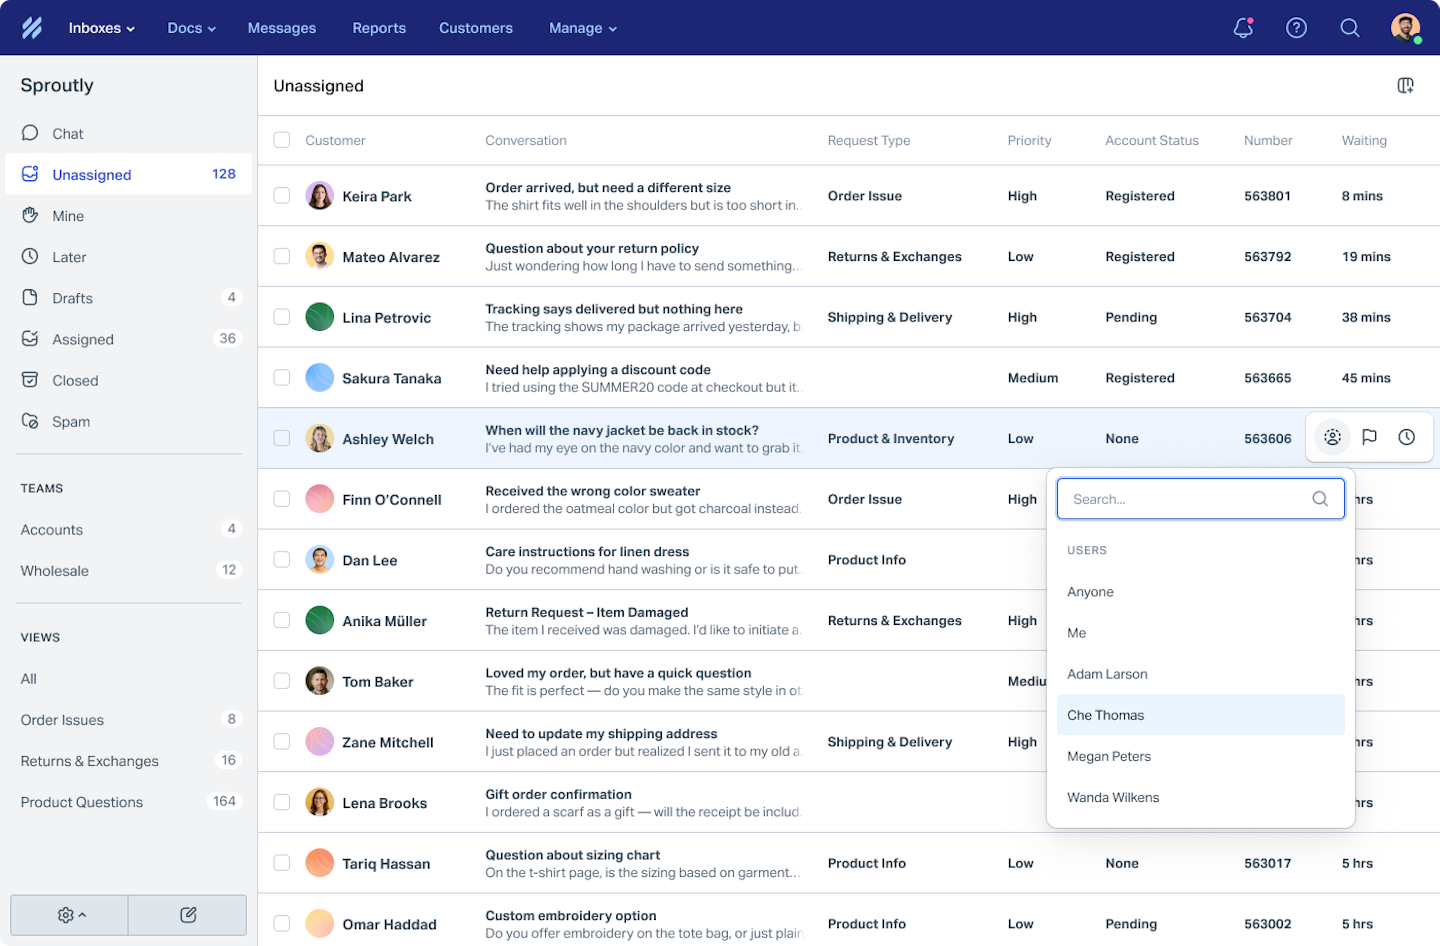This screenshot has height=946, width=1440.
Task: Check the Keira Park row checkbox
Action: pyautogui.click(x=282, y=196)
